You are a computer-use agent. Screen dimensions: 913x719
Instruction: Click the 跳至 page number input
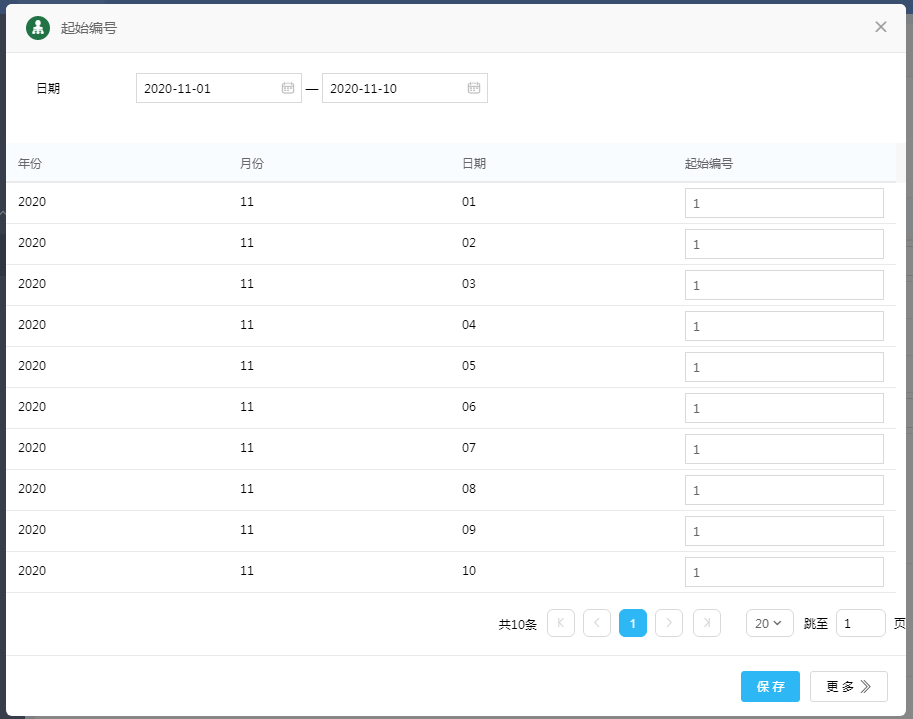click(x=860, y=623)
